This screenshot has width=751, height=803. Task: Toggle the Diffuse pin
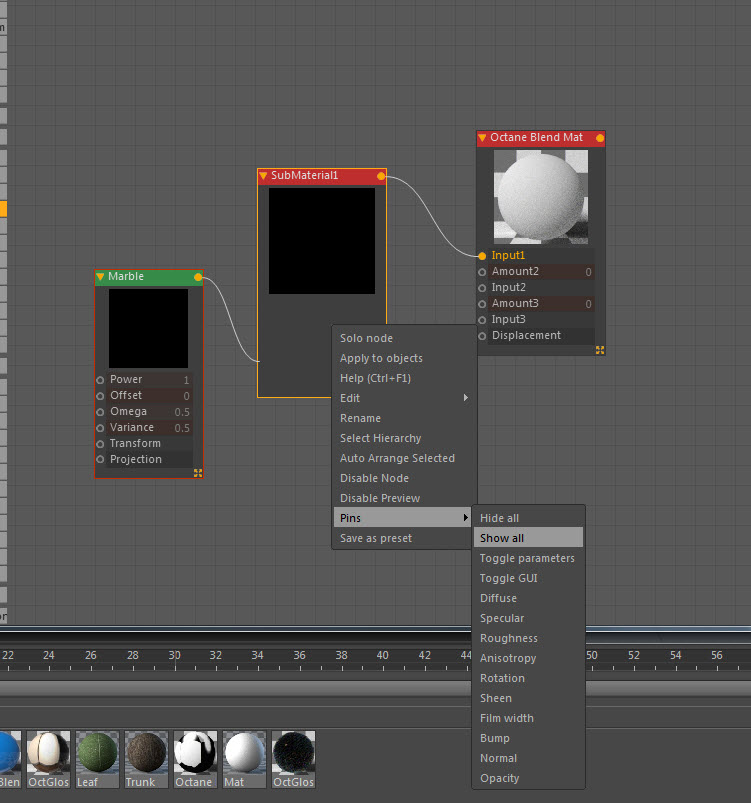point(528,598)
